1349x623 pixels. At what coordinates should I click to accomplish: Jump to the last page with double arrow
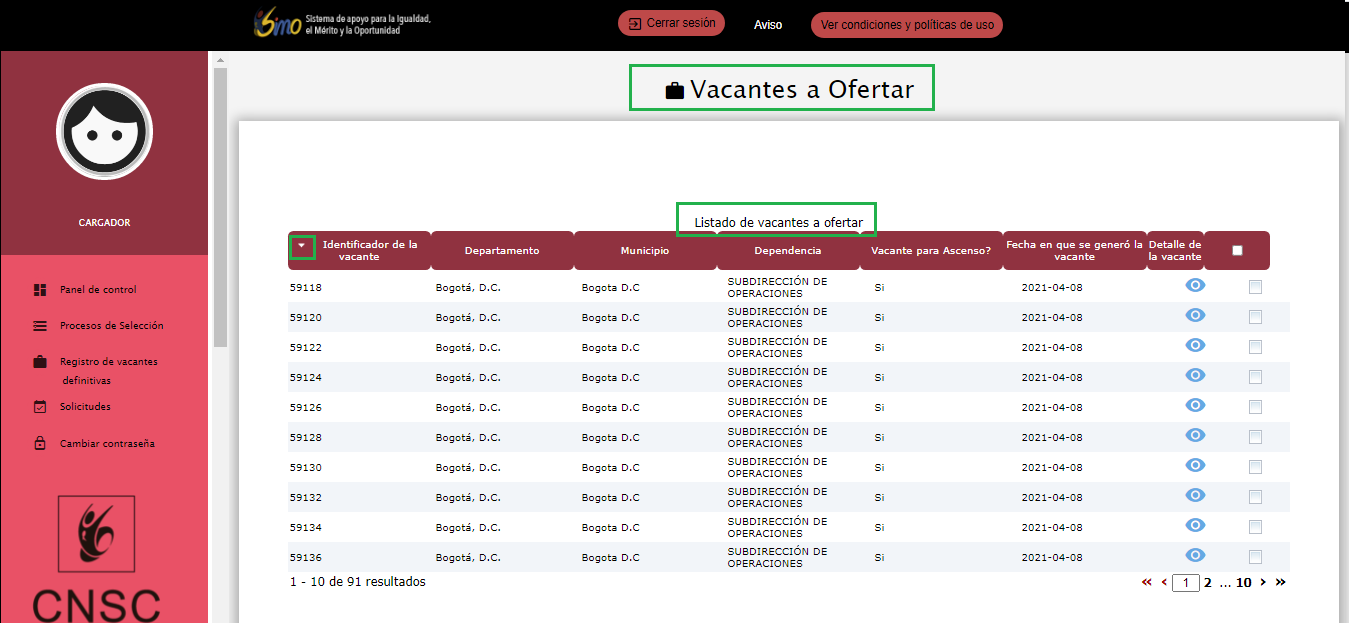(x=1280, y=582)
